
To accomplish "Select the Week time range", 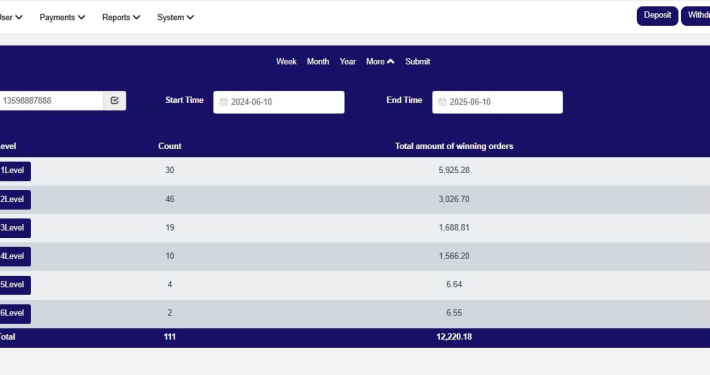I will pyautogui.click(x=286, y=62).
